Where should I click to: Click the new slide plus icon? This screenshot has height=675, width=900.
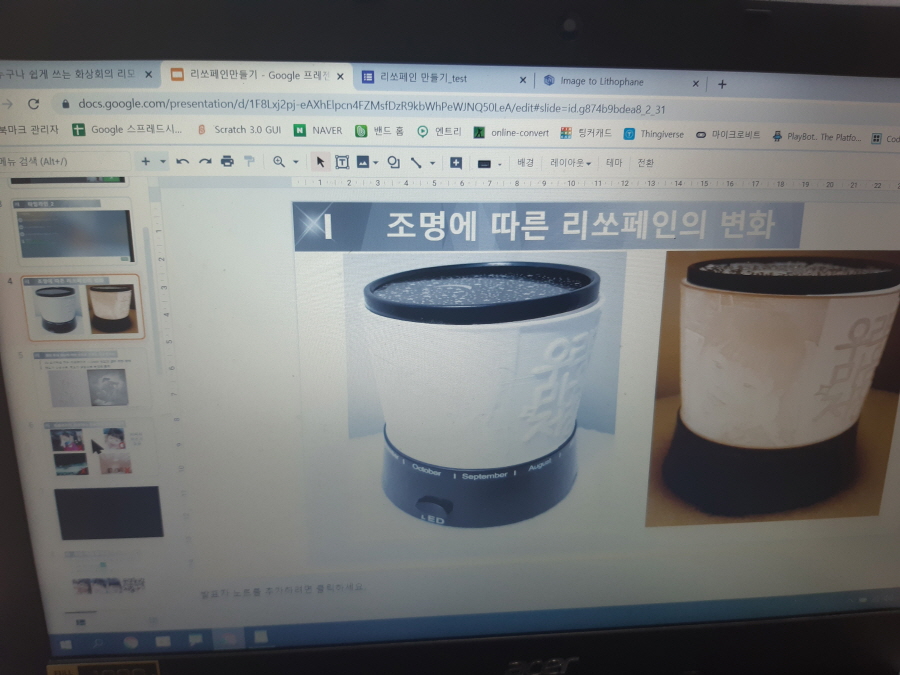(146, 161)
